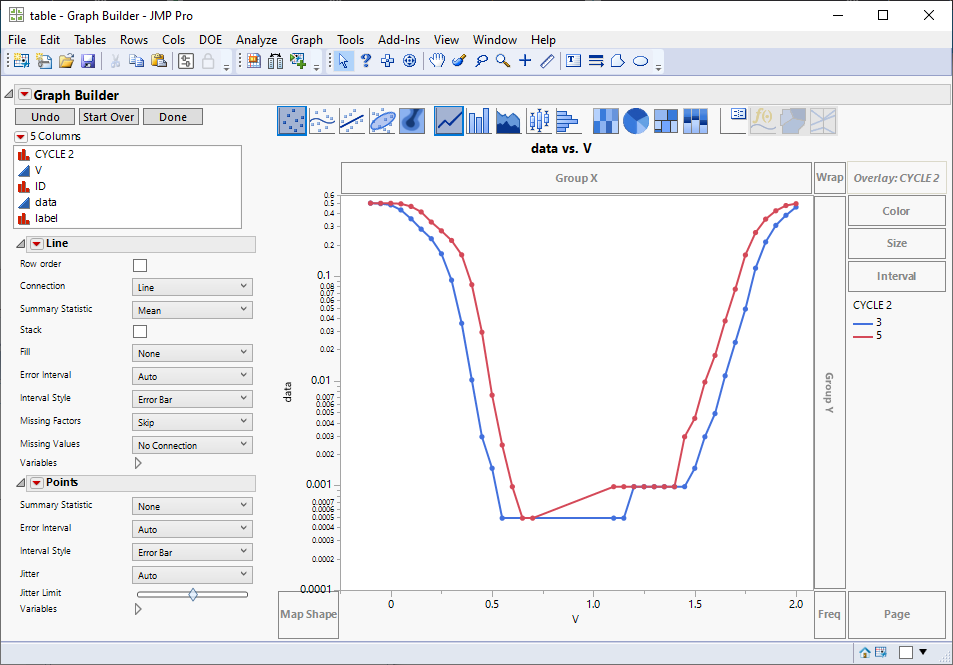Screen dimensions: 953x665
Task: Select the Ellipse element icon
Action: pyautogui.click(x=382, y=120)
